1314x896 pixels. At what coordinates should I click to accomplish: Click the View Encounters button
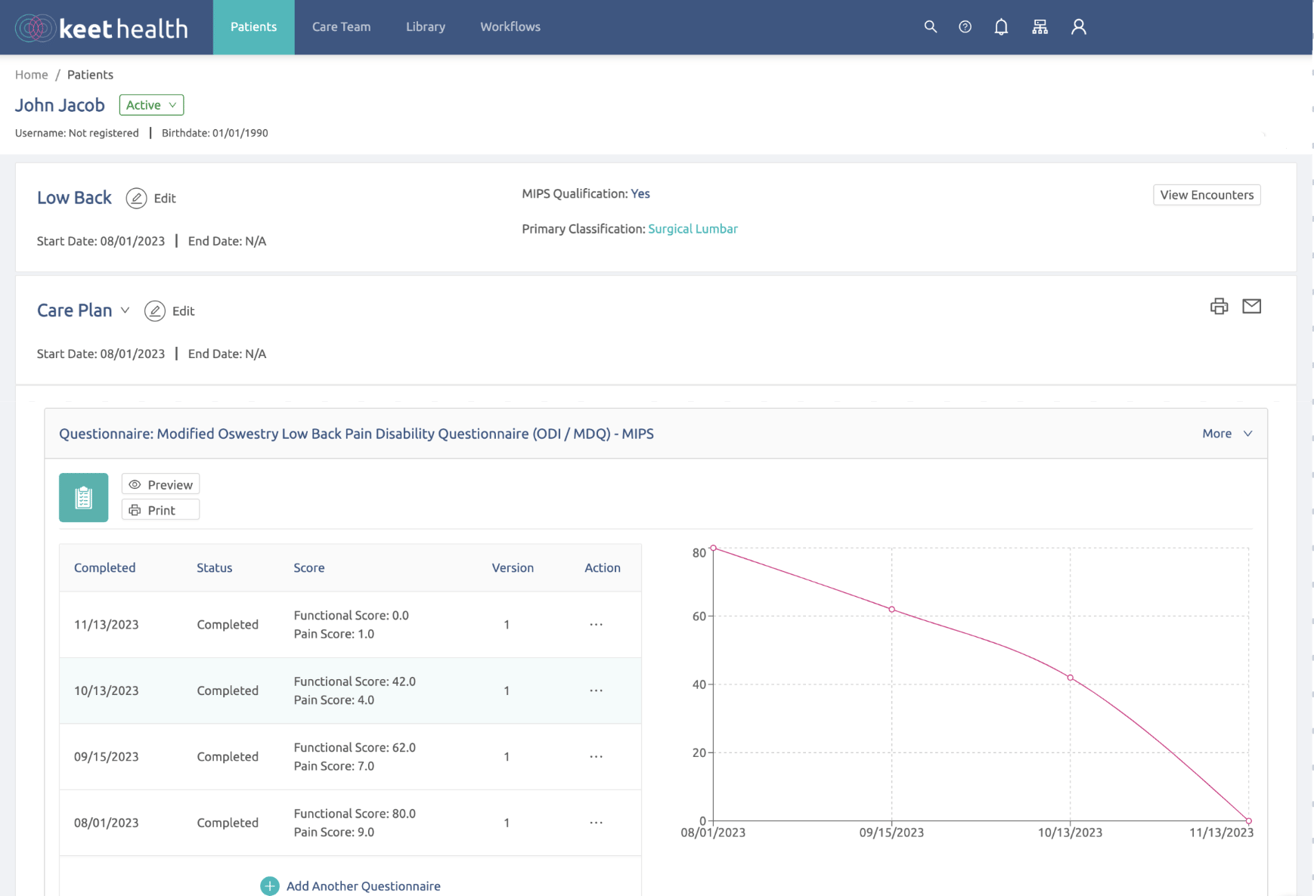1206,195
